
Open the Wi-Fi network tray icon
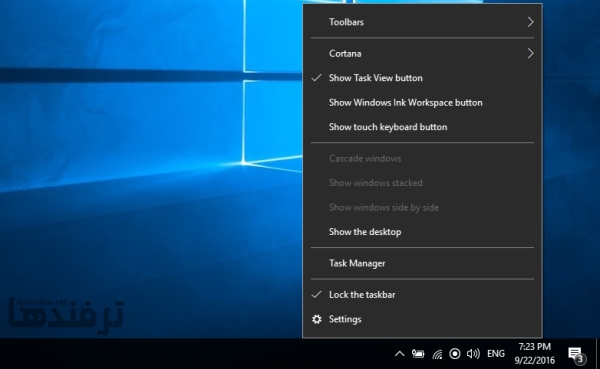click(x=437, y=354)
